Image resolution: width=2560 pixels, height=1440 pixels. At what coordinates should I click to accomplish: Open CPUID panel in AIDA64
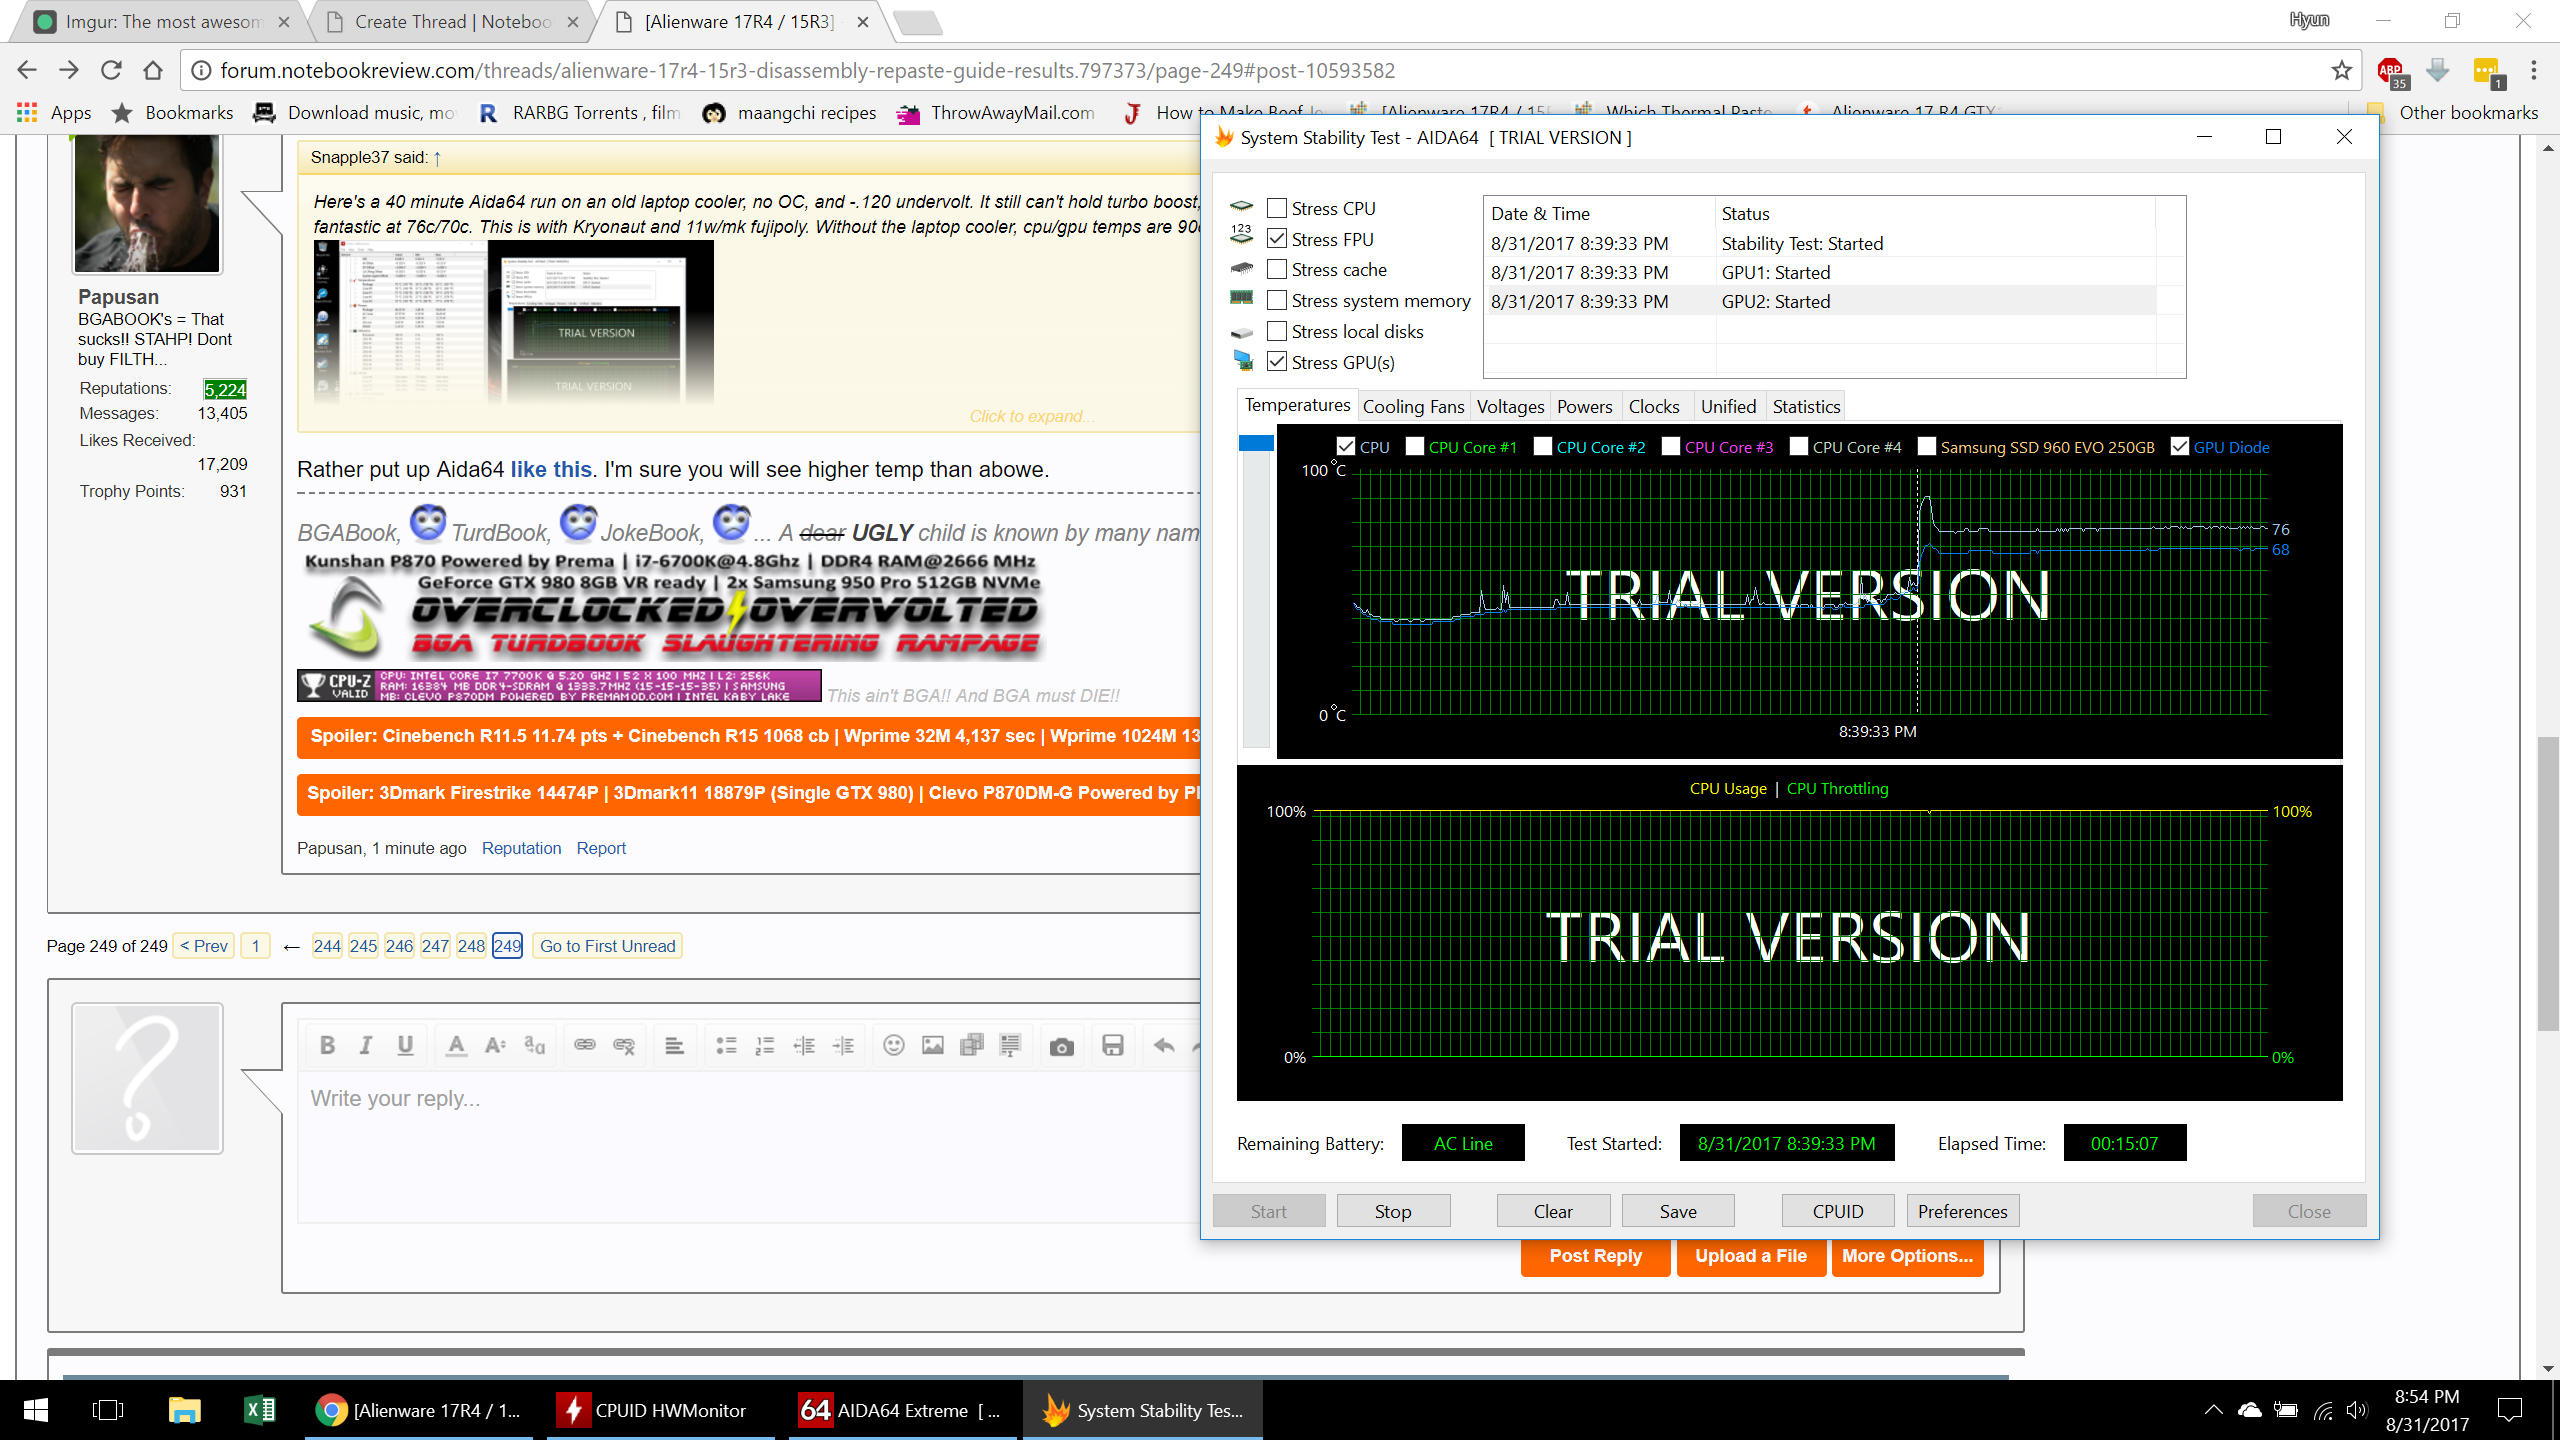(x=1838, y=1211)
